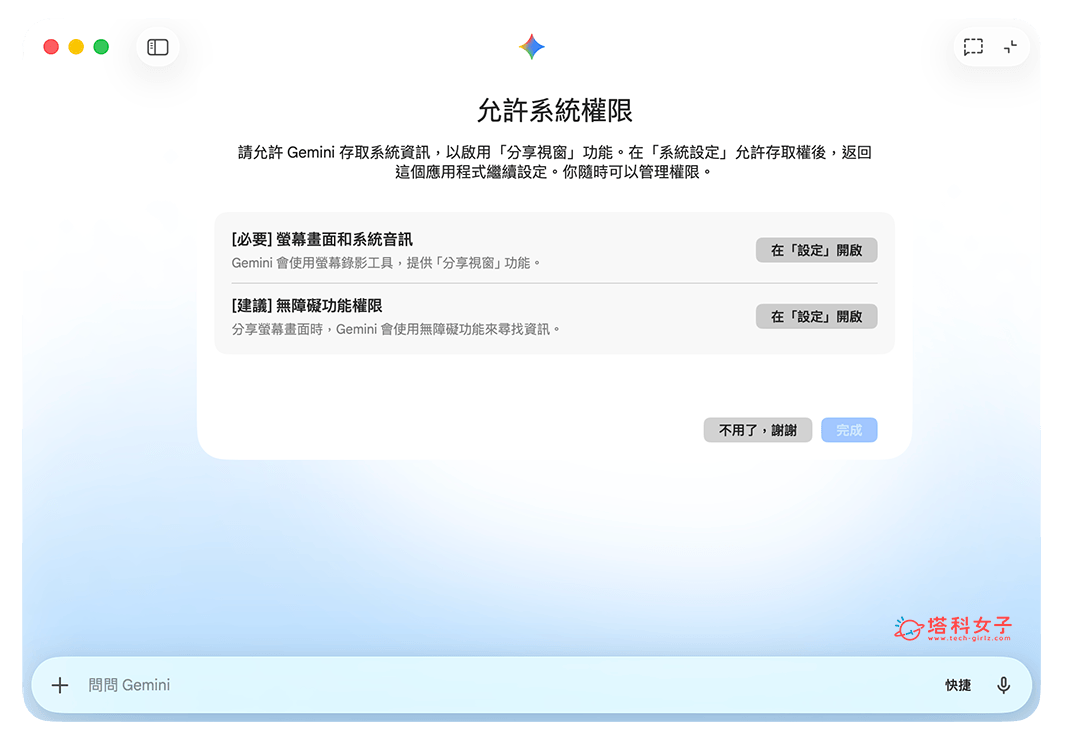Click the permission dialog description text
The height and width of the screenshot is (749, 1080).
540,165
